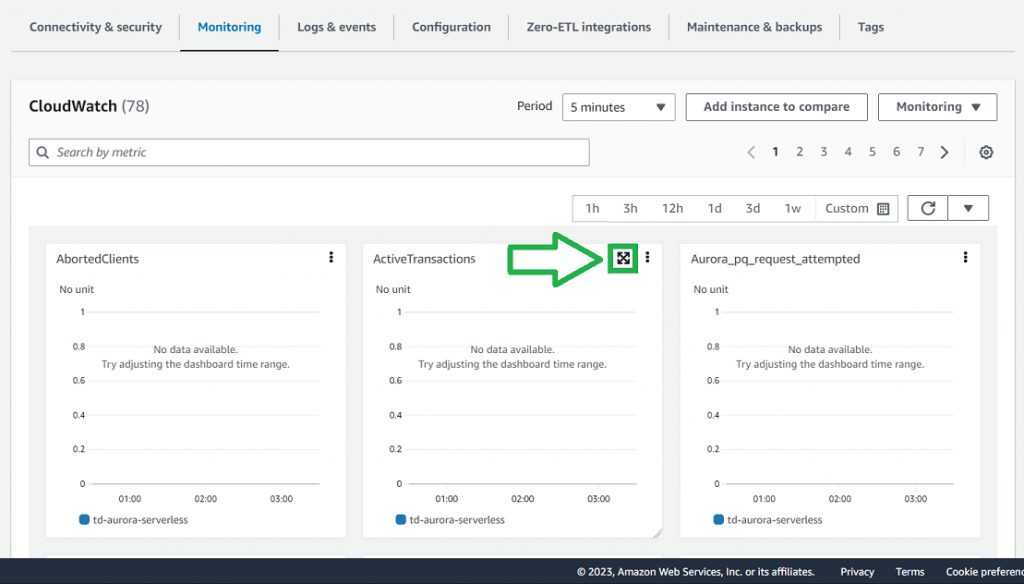Open the Maintenance & backups tab
This screenshot has height=584, width=1024.
[x=754, y=27]
